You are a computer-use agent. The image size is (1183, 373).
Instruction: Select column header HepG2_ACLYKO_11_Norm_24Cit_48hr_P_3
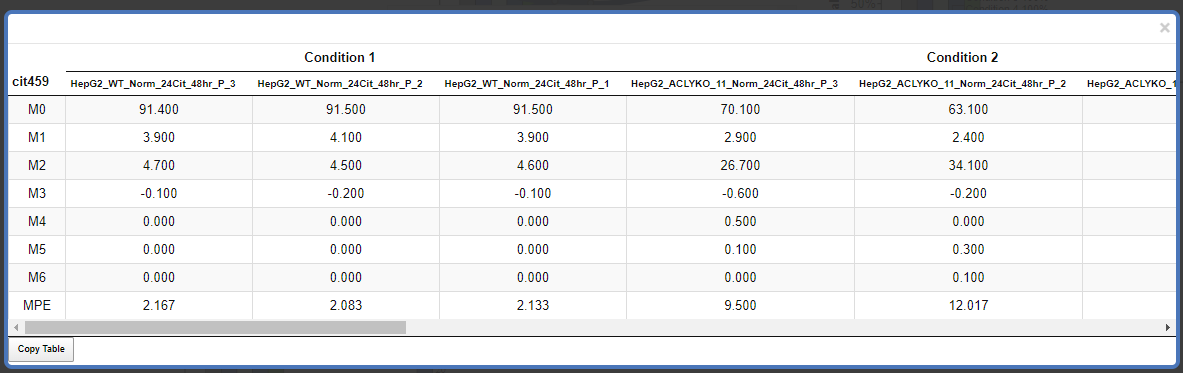point(734,84)
